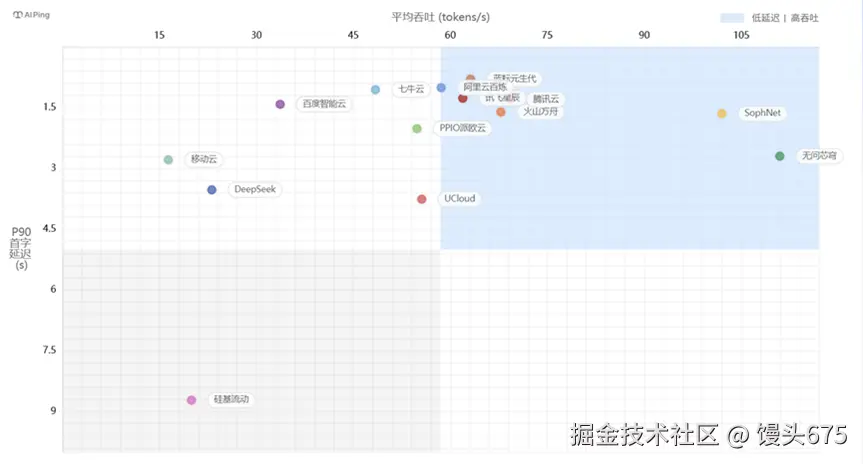
Task: Select the light-blue 七牛云 data point
Action: (375, 90)
